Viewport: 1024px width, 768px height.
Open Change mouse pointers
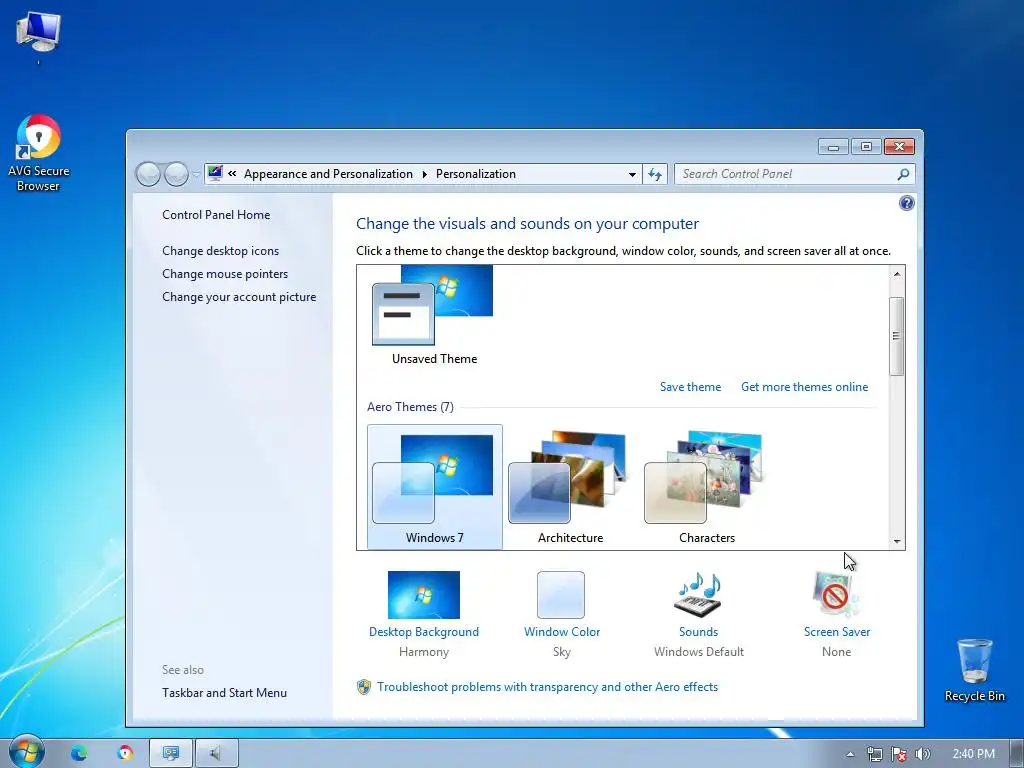(x=225, y=274)
